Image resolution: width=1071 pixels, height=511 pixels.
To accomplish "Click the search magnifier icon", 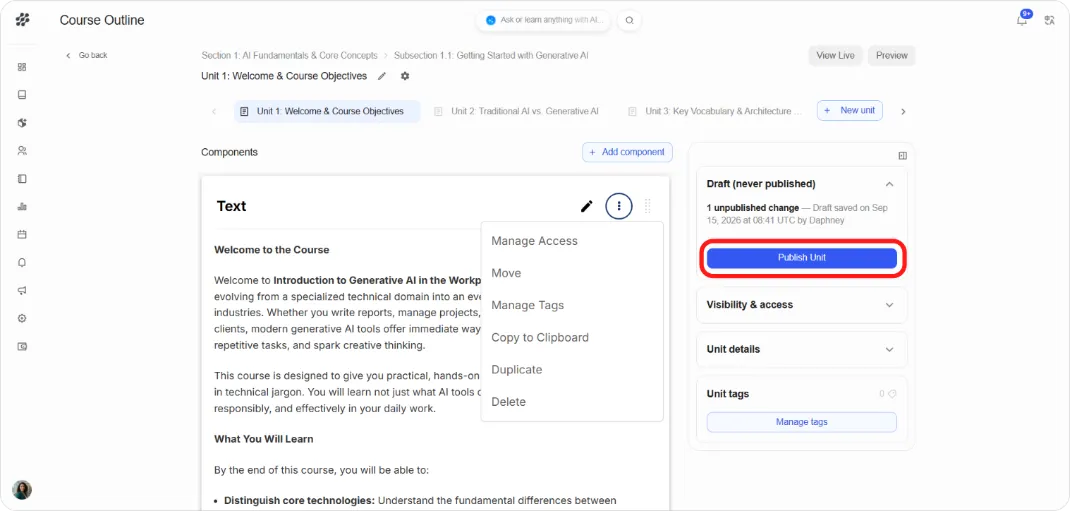I will [629, 20].
